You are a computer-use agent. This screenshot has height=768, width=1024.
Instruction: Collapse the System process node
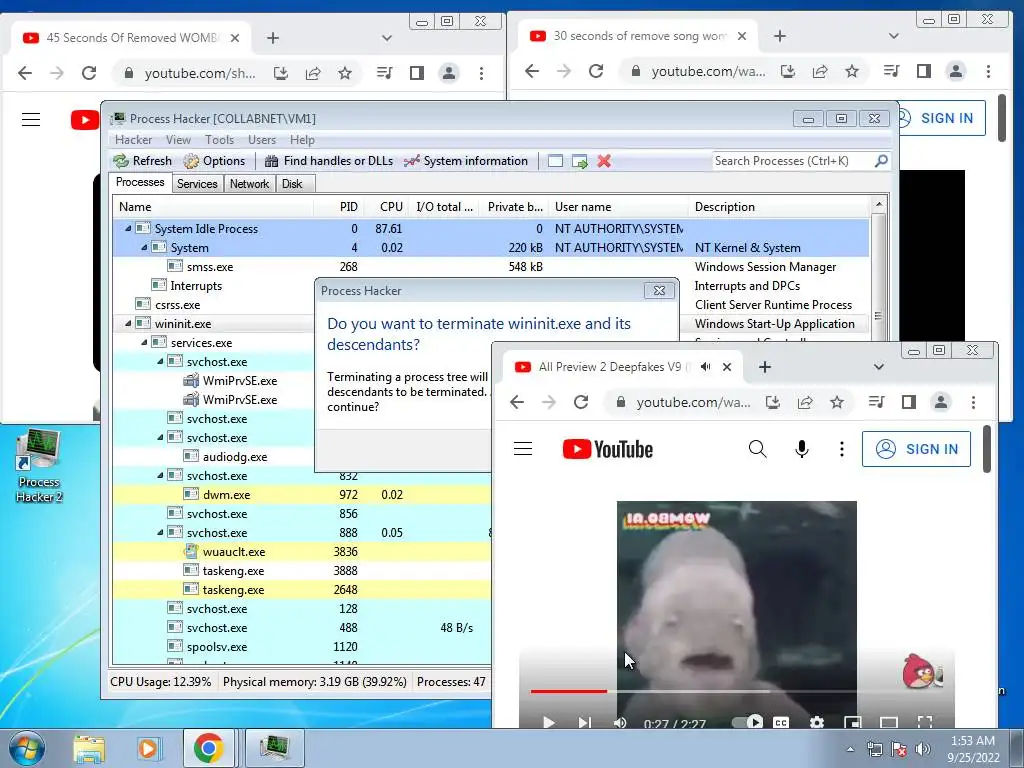point(144,248)
